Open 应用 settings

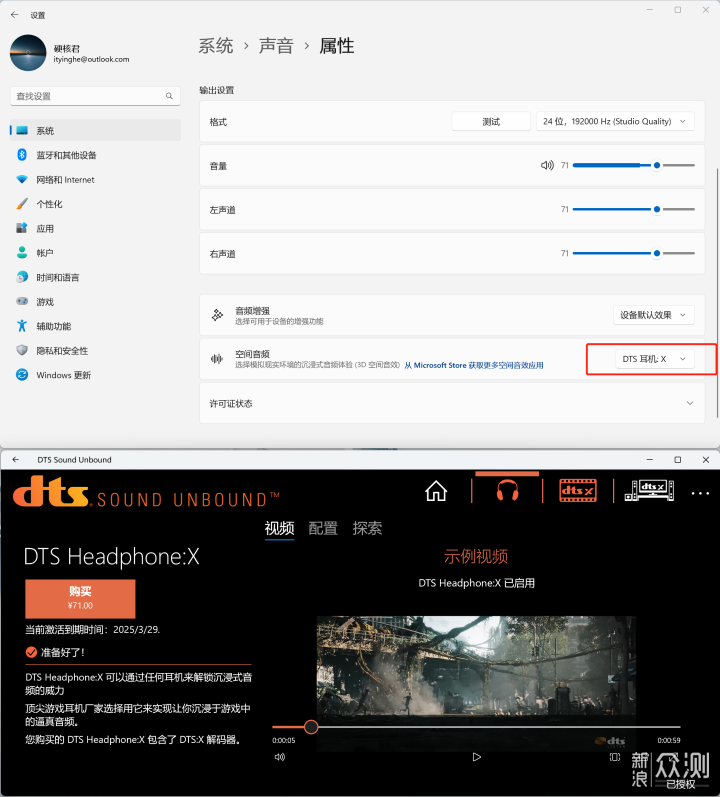coord(95,228)
